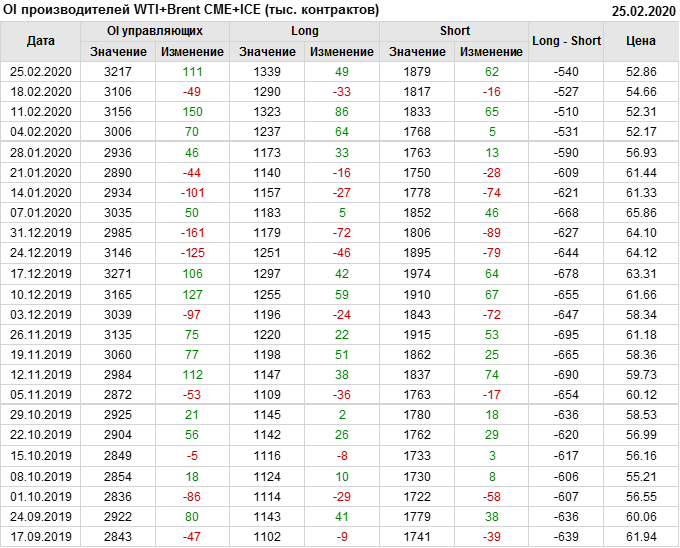Click the date cell 05.11.2019
The width and height of the screenshot is (680, 548).
41,394
